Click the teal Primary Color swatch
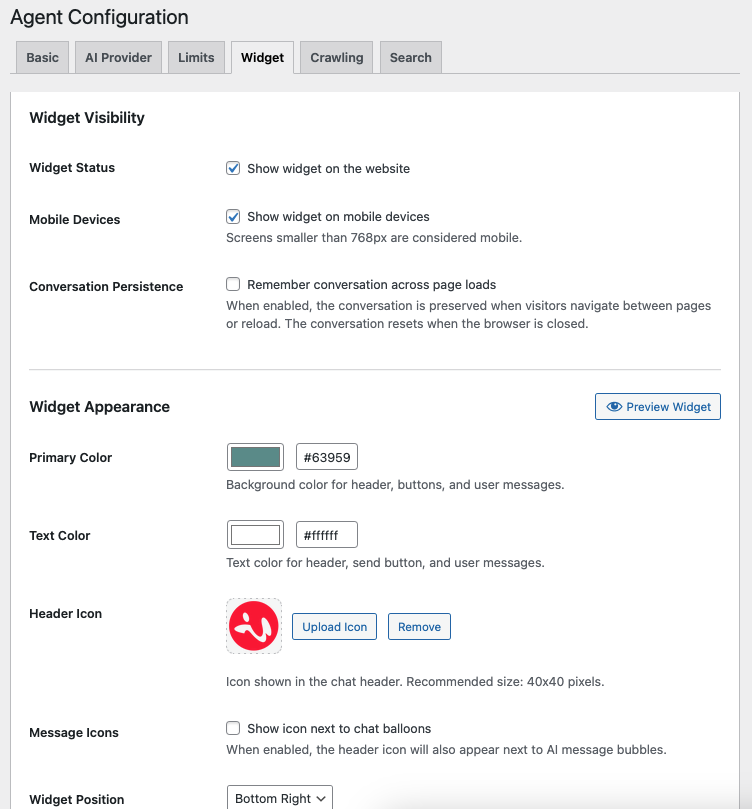Screen dimensions: 752x809 point(255,456)
